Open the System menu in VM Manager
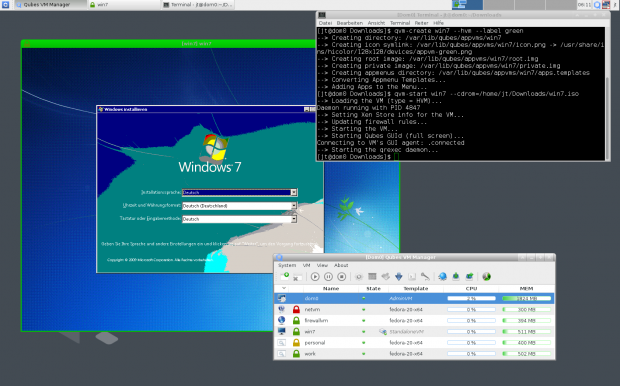Viewport: 620px width, 386px height. (x=287, y=265)
